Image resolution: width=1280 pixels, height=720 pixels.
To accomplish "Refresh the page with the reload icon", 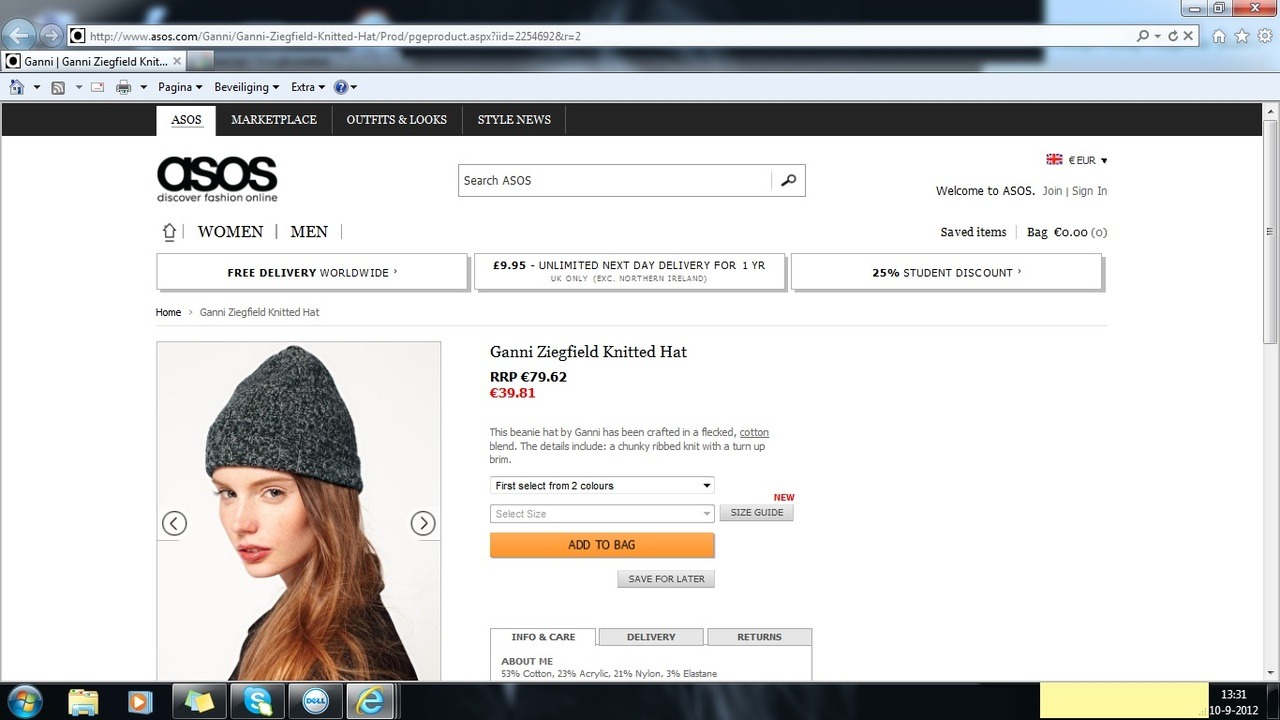I will coord(1172,36).
